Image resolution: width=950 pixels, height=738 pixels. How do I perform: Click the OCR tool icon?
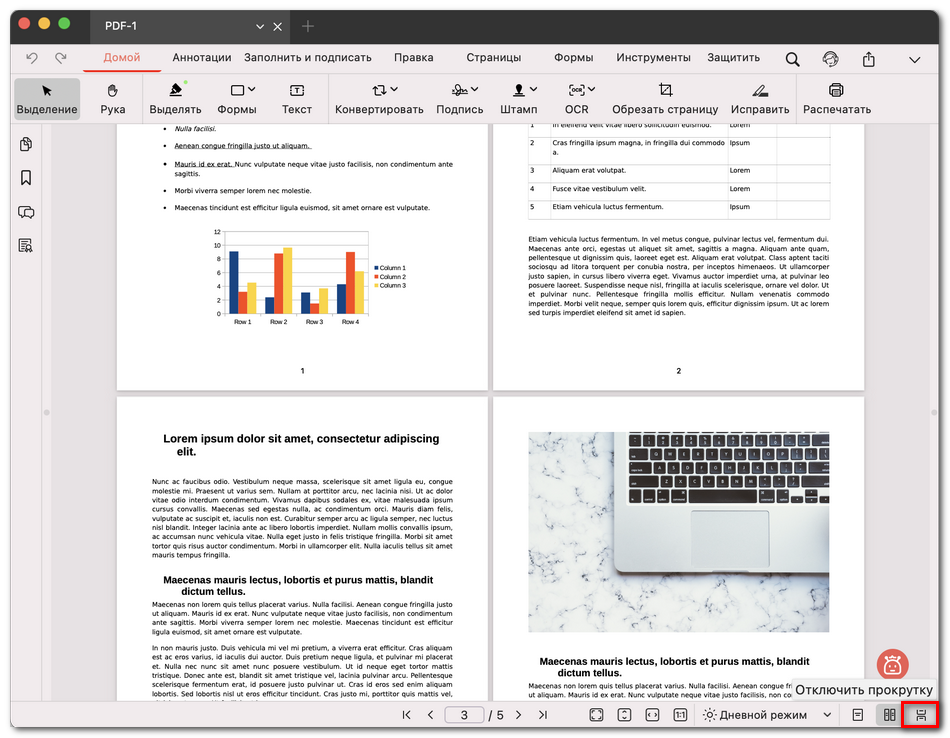tap(576, 90)
